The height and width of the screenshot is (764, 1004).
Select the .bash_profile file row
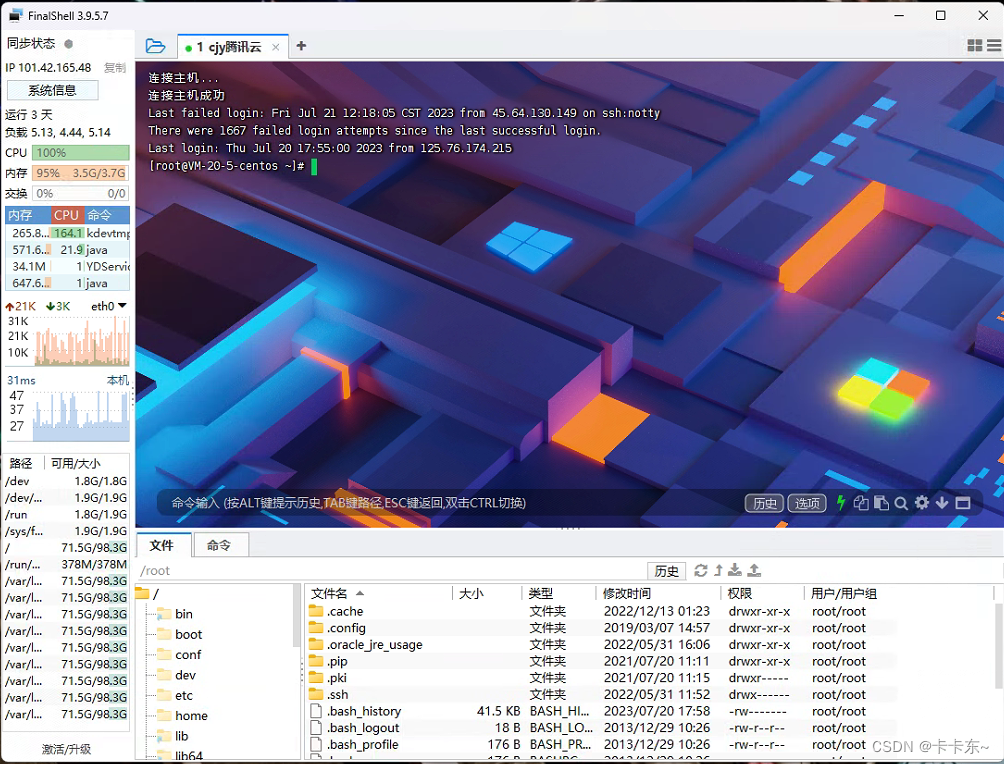point(602,744)
